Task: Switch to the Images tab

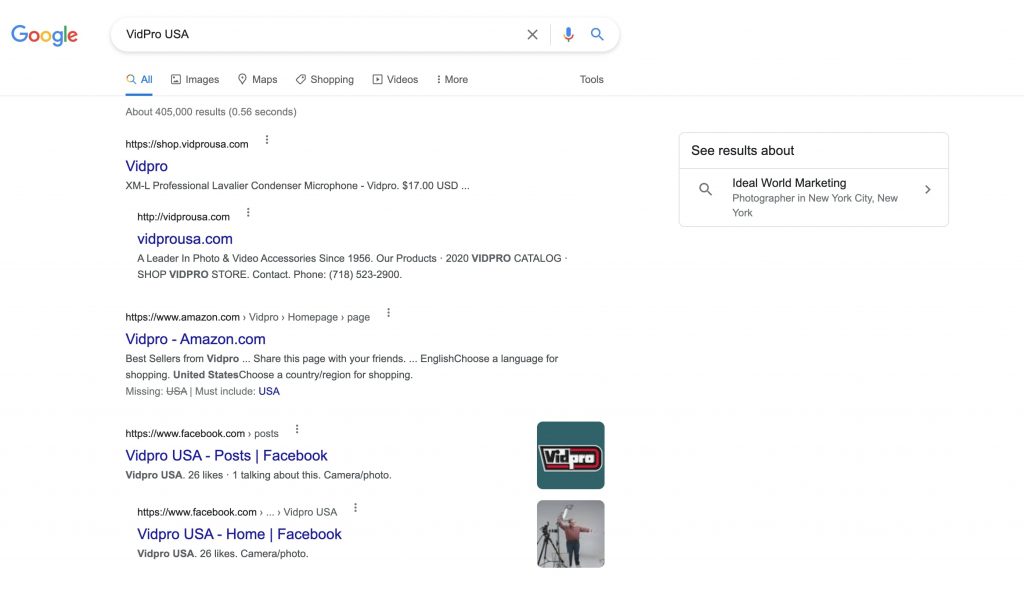Action: click(x=195, y=80)
